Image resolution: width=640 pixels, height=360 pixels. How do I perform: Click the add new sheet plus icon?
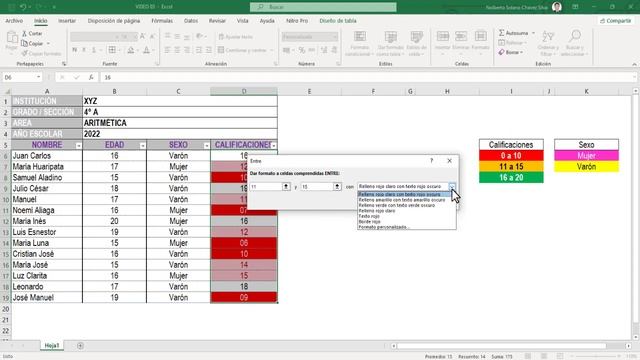click(80, 346)
